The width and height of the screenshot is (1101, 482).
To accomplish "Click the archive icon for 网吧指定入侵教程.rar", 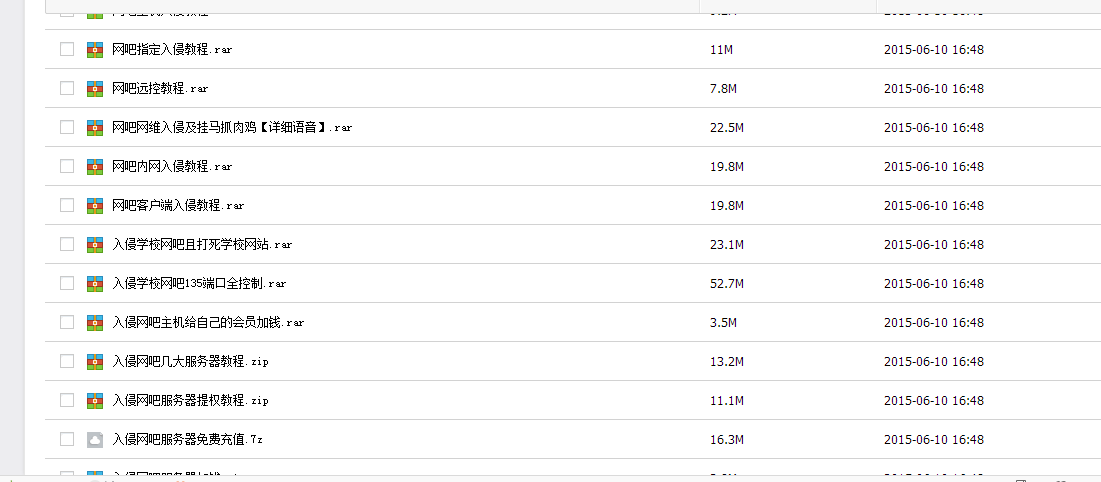I will pos(95,50).
